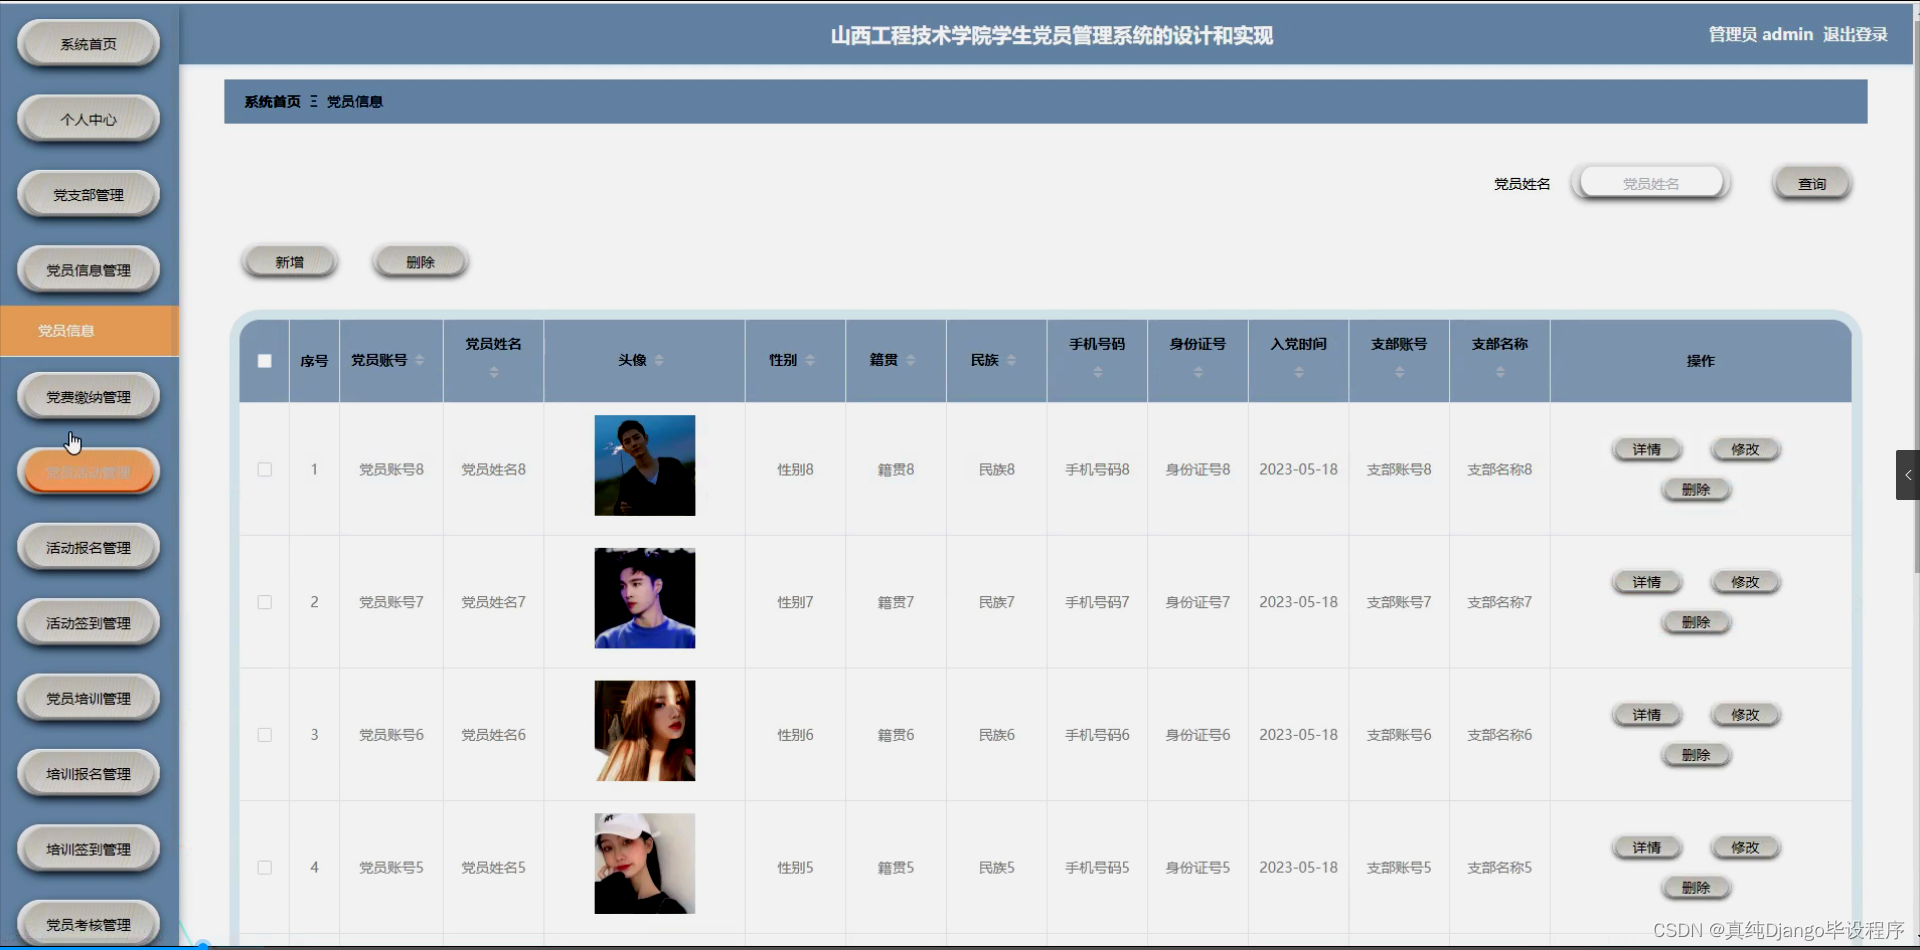The height and width of the screenshot is (950, 1920).
Task: Click the 党员姓名8 cell
Action: coord(493,469)
